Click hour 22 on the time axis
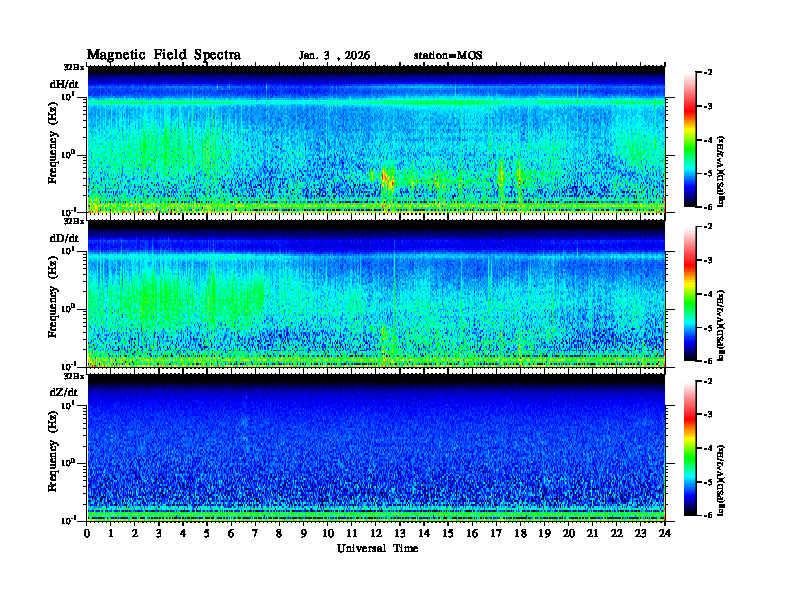 pyautogui.click(x=616, y=534)
